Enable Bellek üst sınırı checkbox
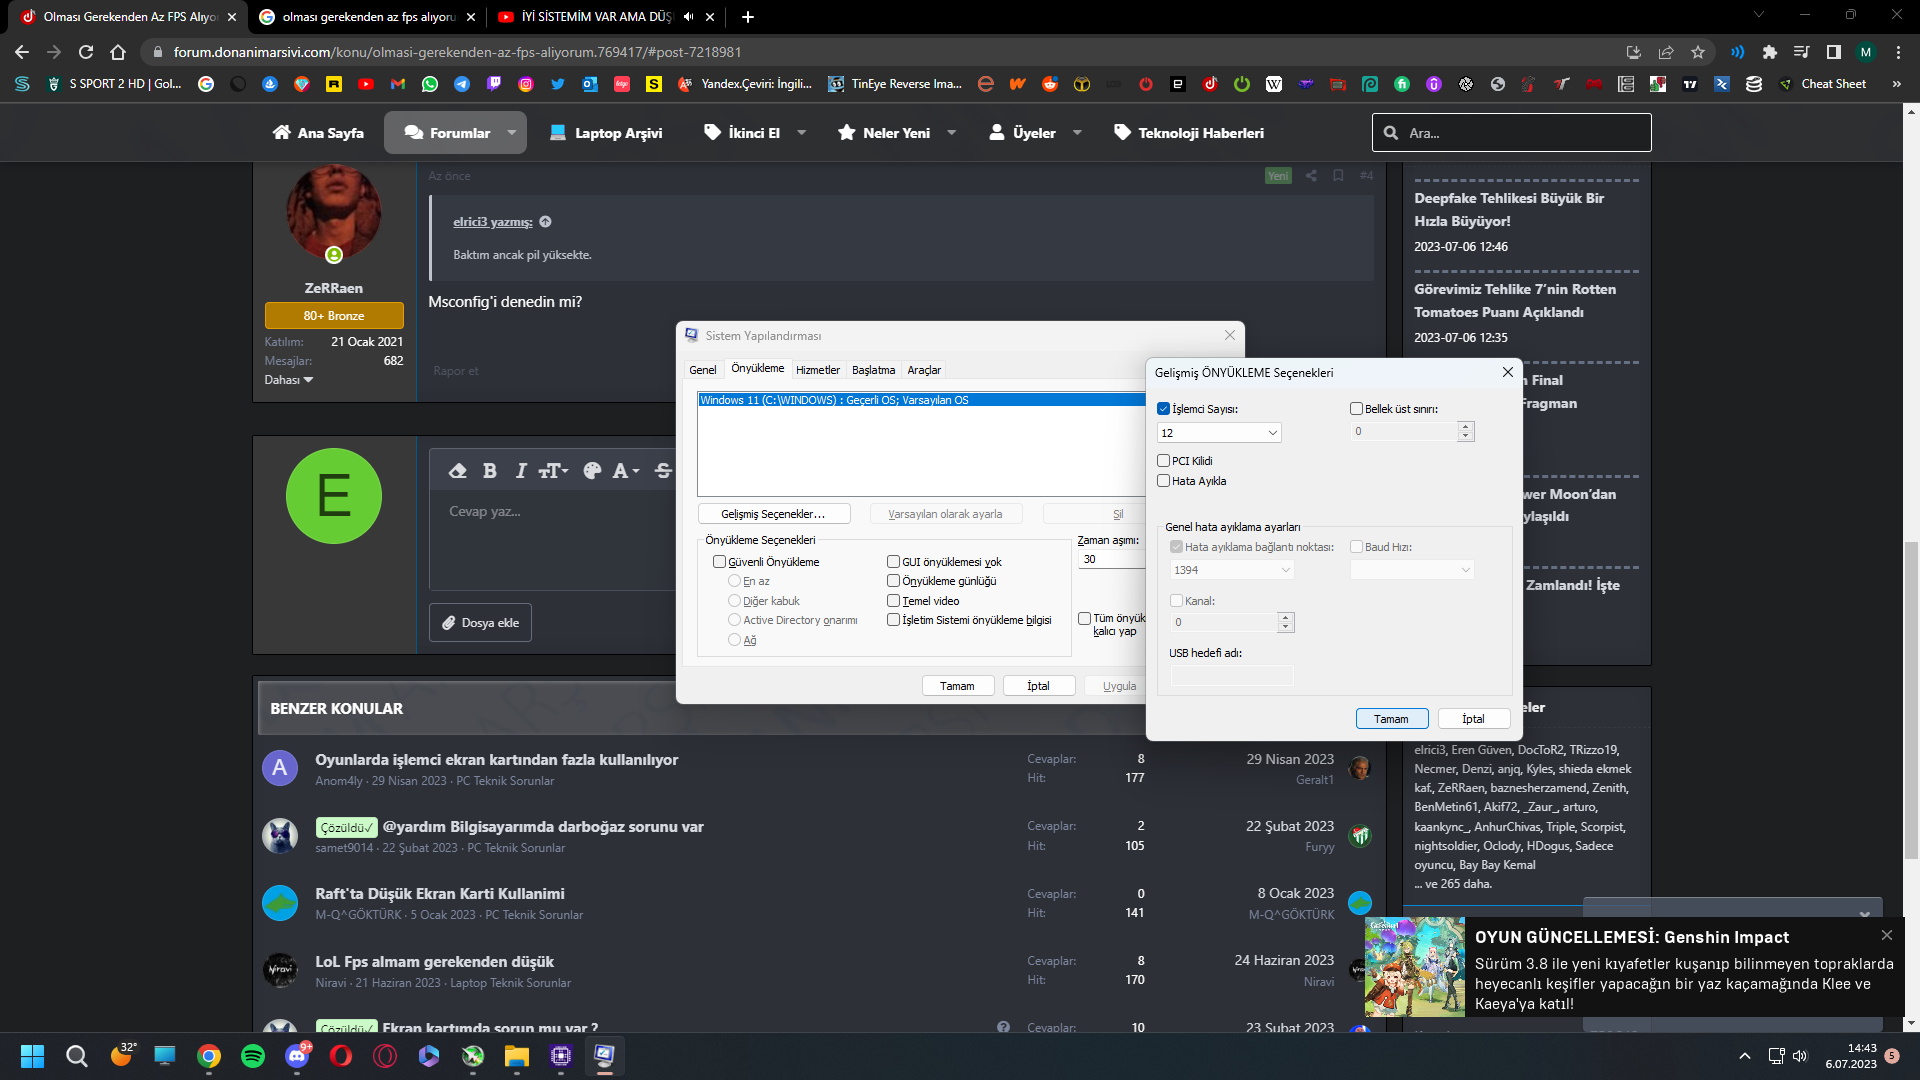 tap(1357, 409)
